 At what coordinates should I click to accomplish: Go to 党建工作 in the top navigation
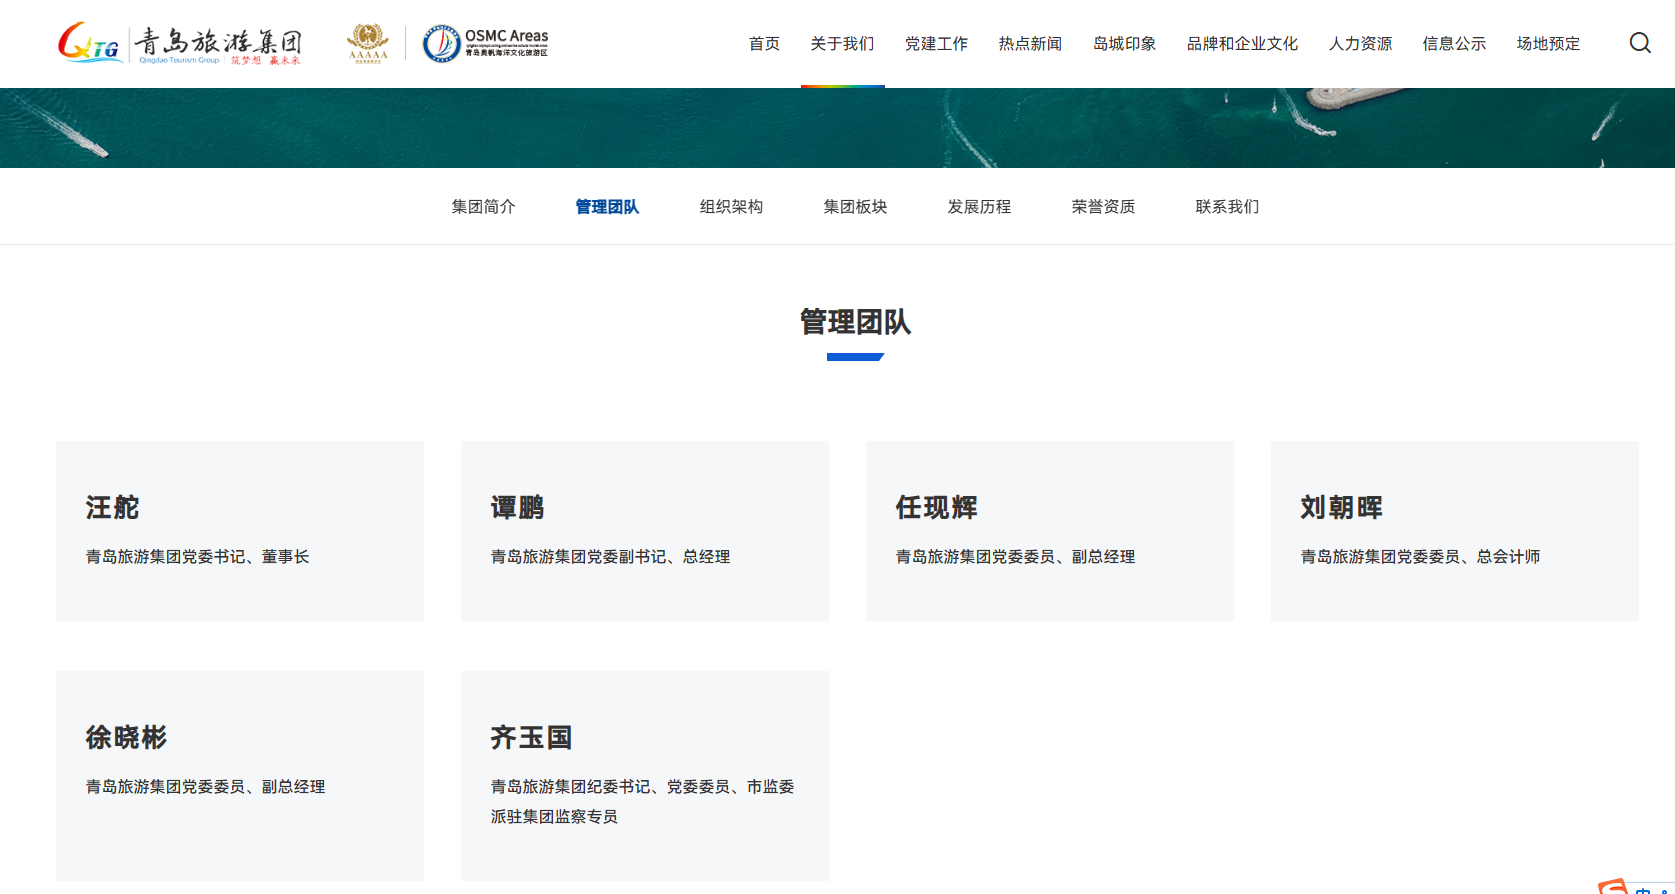click(936, 44)
